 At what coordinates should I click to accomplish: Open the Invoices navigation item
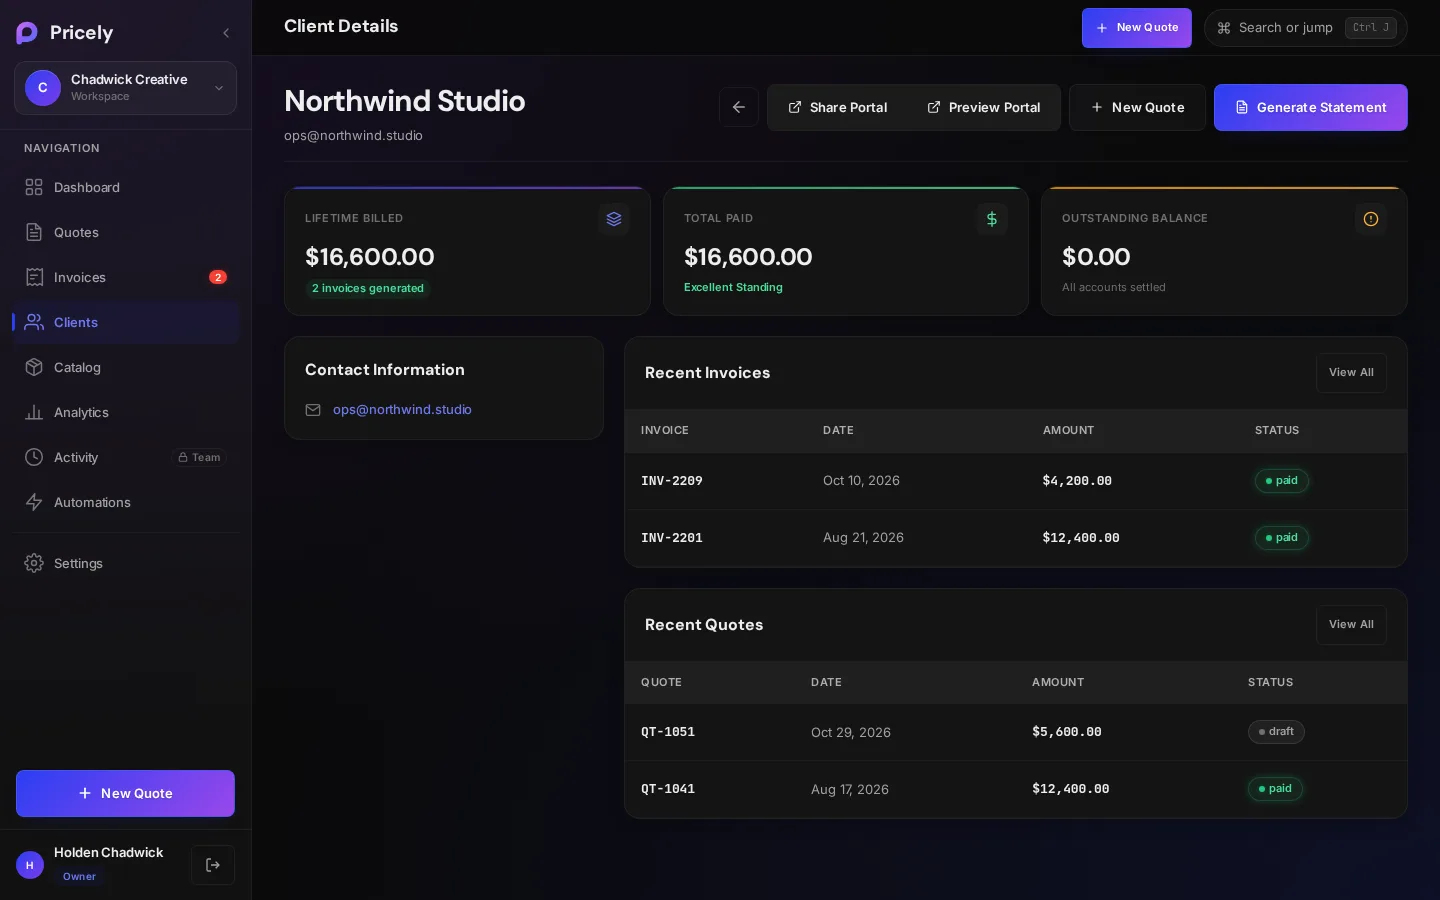(125, 277)
